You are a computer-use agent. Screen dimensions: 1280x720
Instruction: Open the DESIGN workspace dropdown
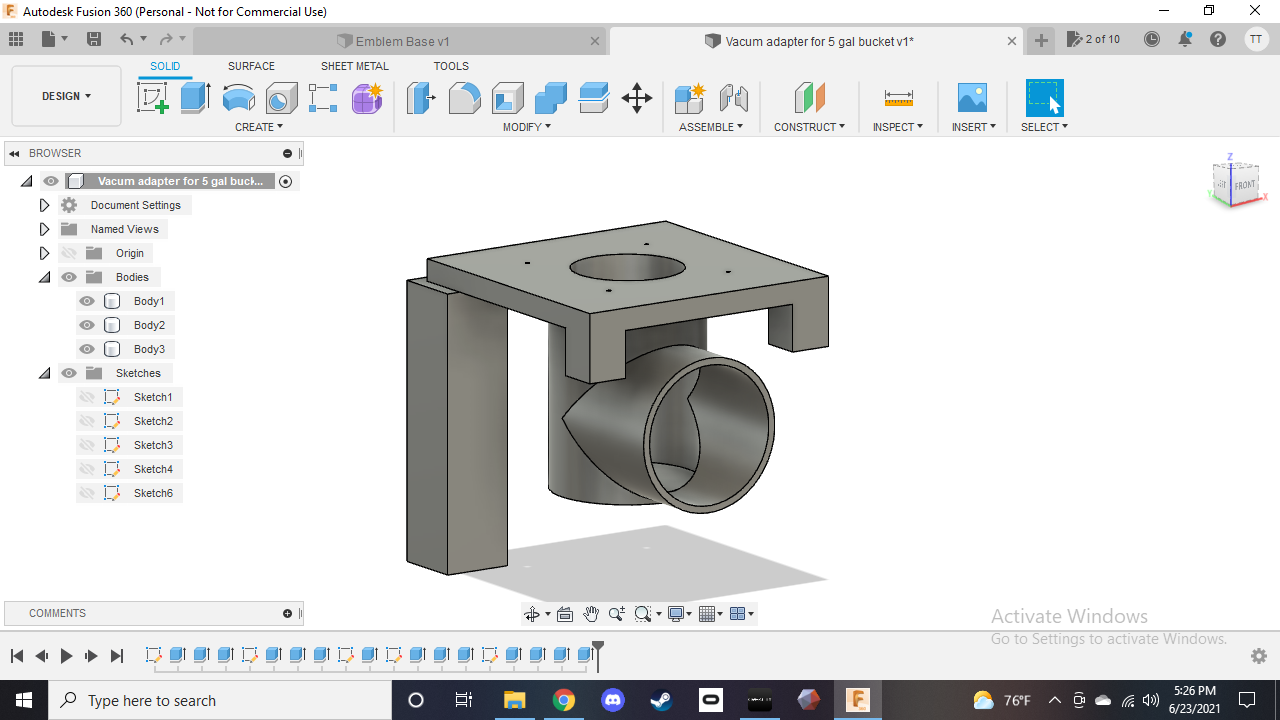(x=66, y=96)
